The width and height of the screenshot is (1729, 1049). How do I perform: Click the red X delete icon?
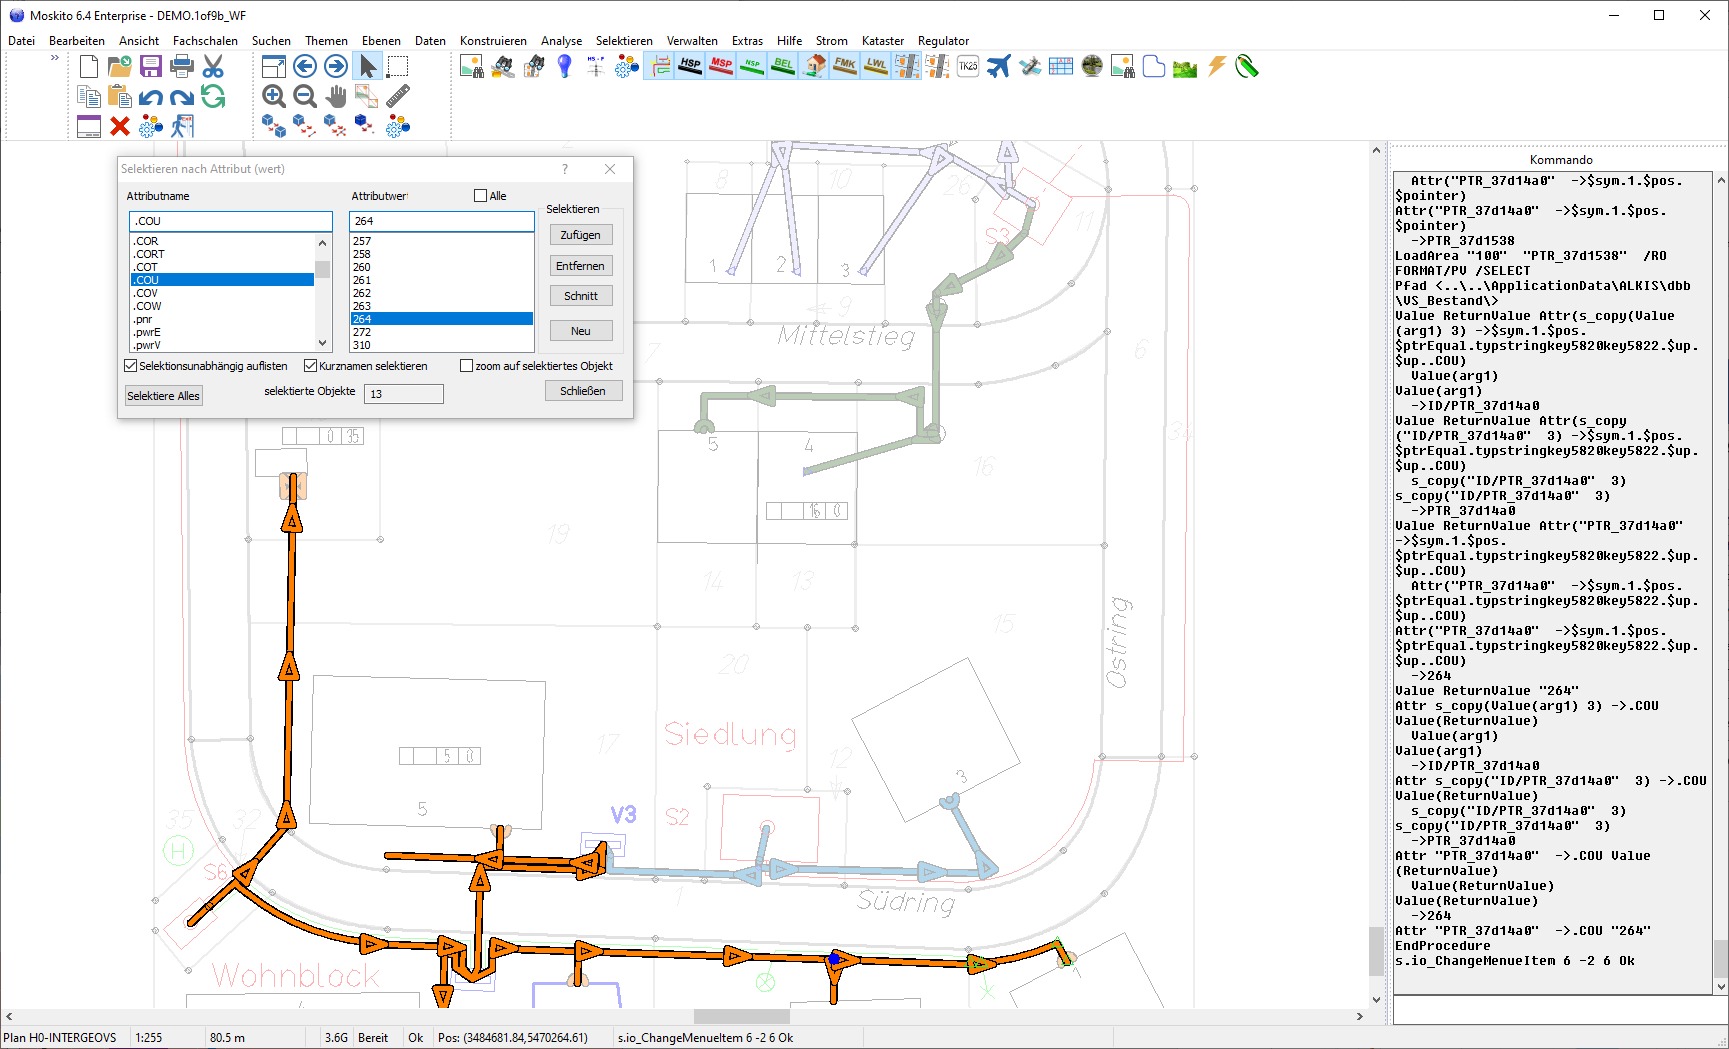[120, 126]
